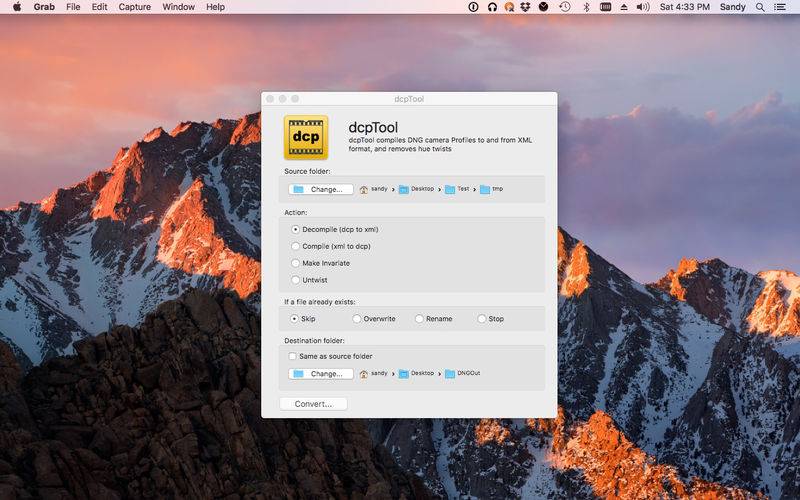Open the Grab application menu
Image resolution: width=800 pixels, height=500 pixels.
tap(44, 7)
